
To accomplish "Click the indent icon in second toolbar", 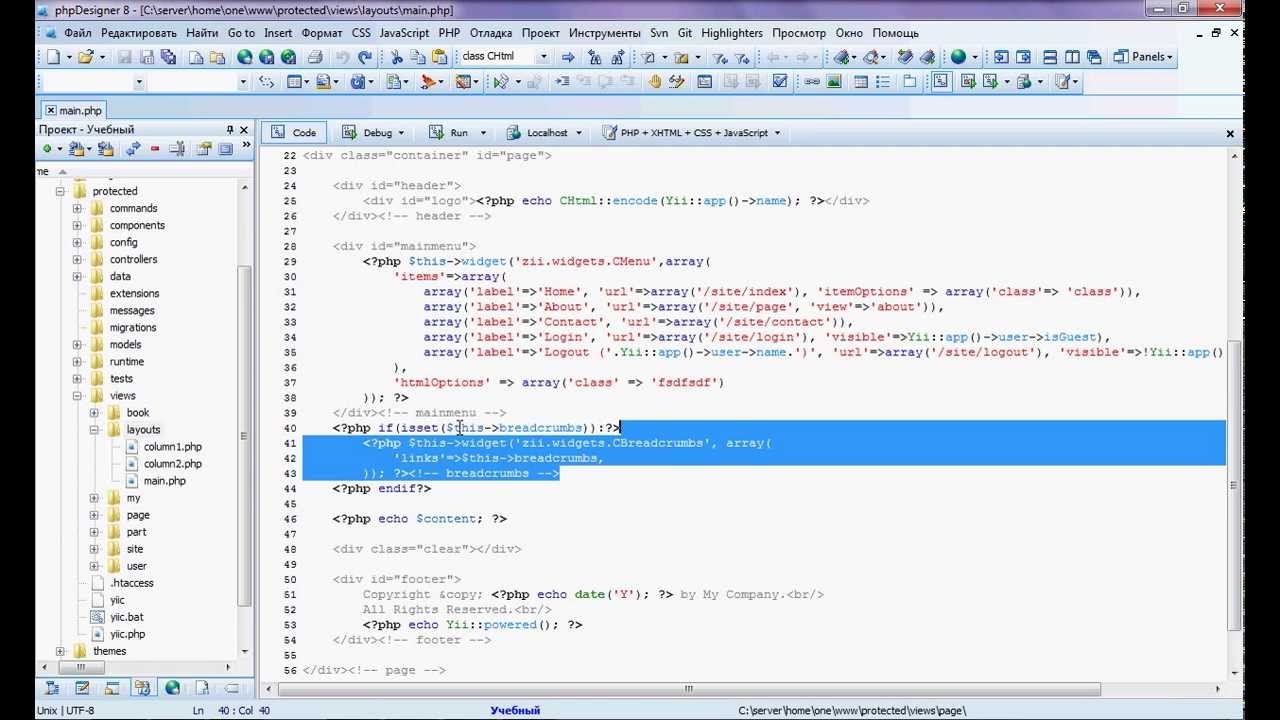I will (x=561, y=82).
